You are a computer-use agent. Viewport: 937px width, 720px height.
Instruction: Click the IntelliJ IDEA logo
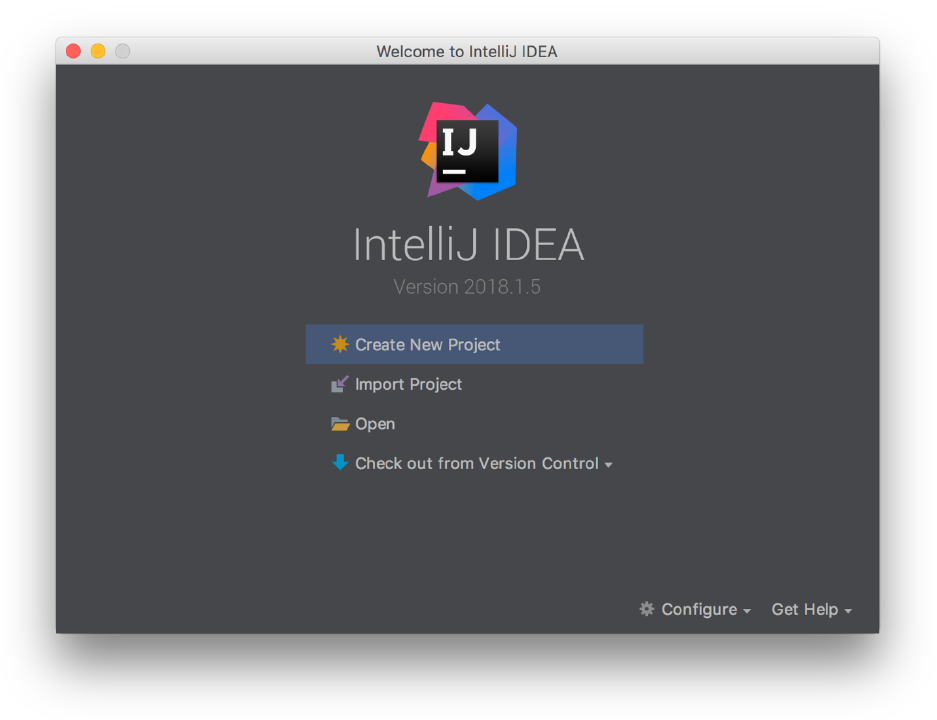click(x=468, y=151)
